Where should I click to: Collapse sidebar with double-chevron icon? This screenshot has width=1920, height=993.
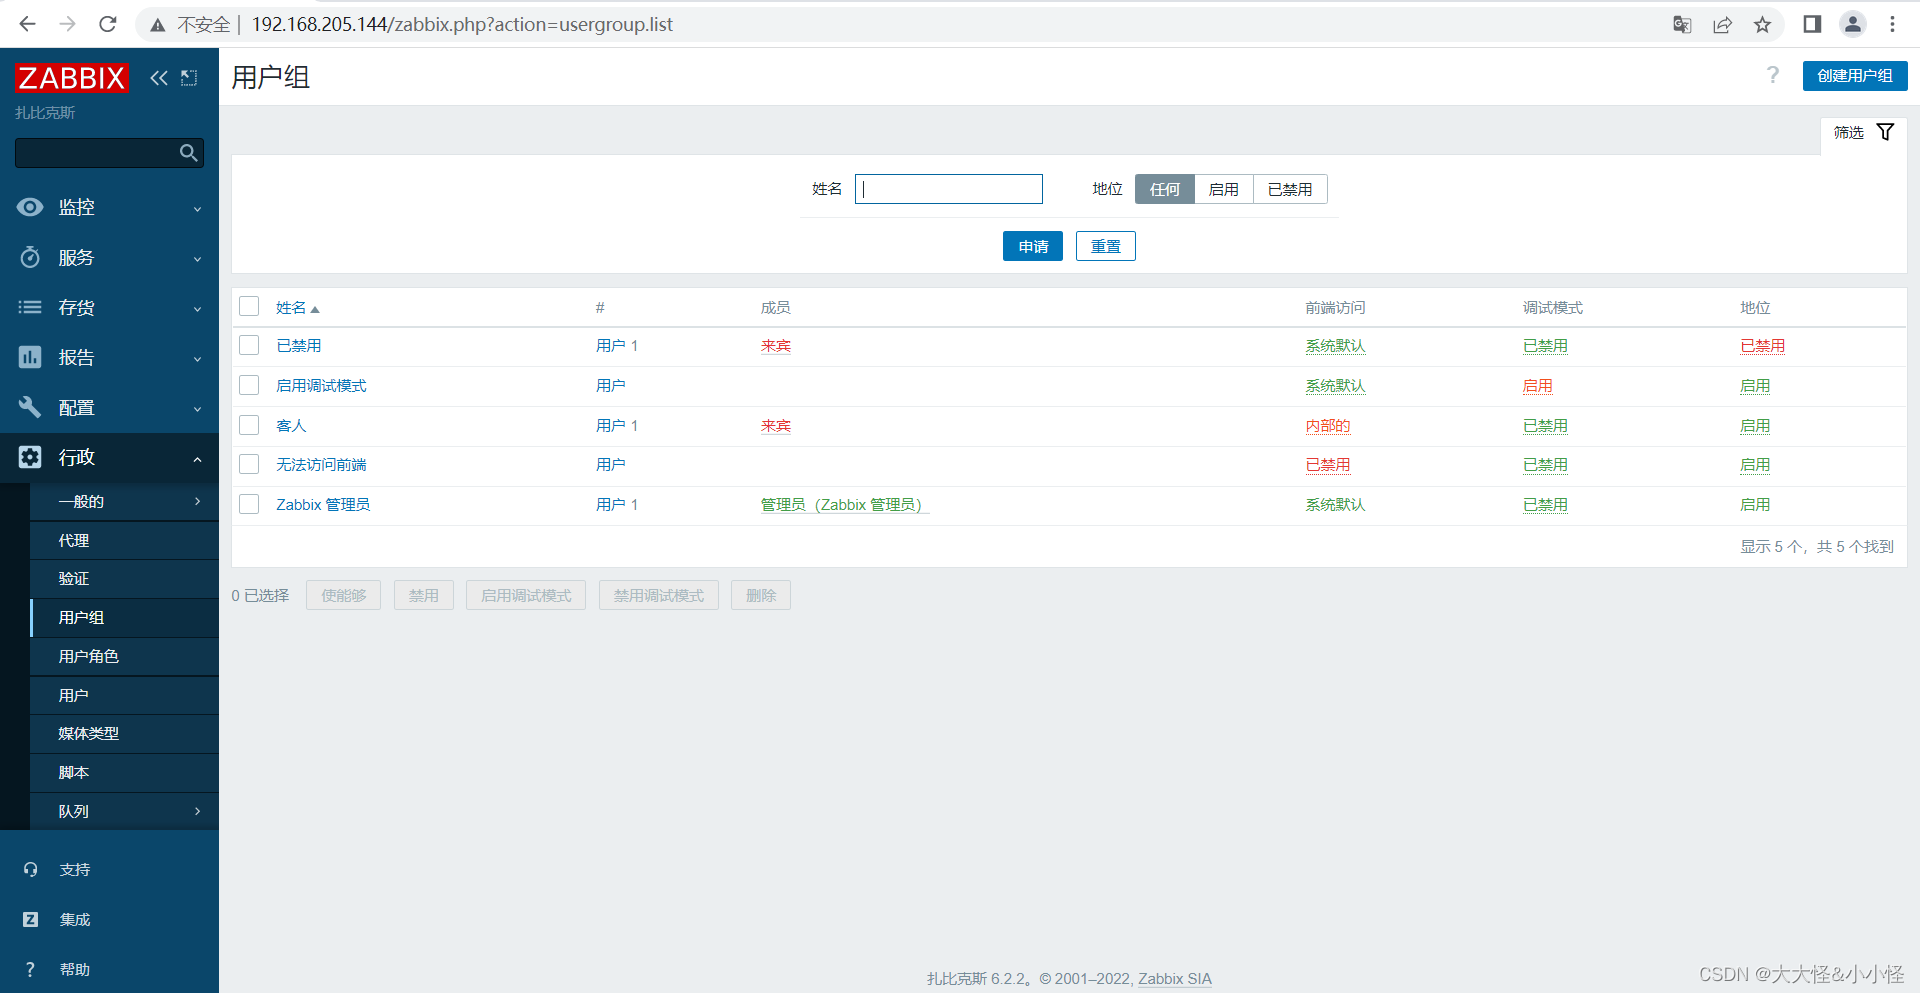[159, 78]
